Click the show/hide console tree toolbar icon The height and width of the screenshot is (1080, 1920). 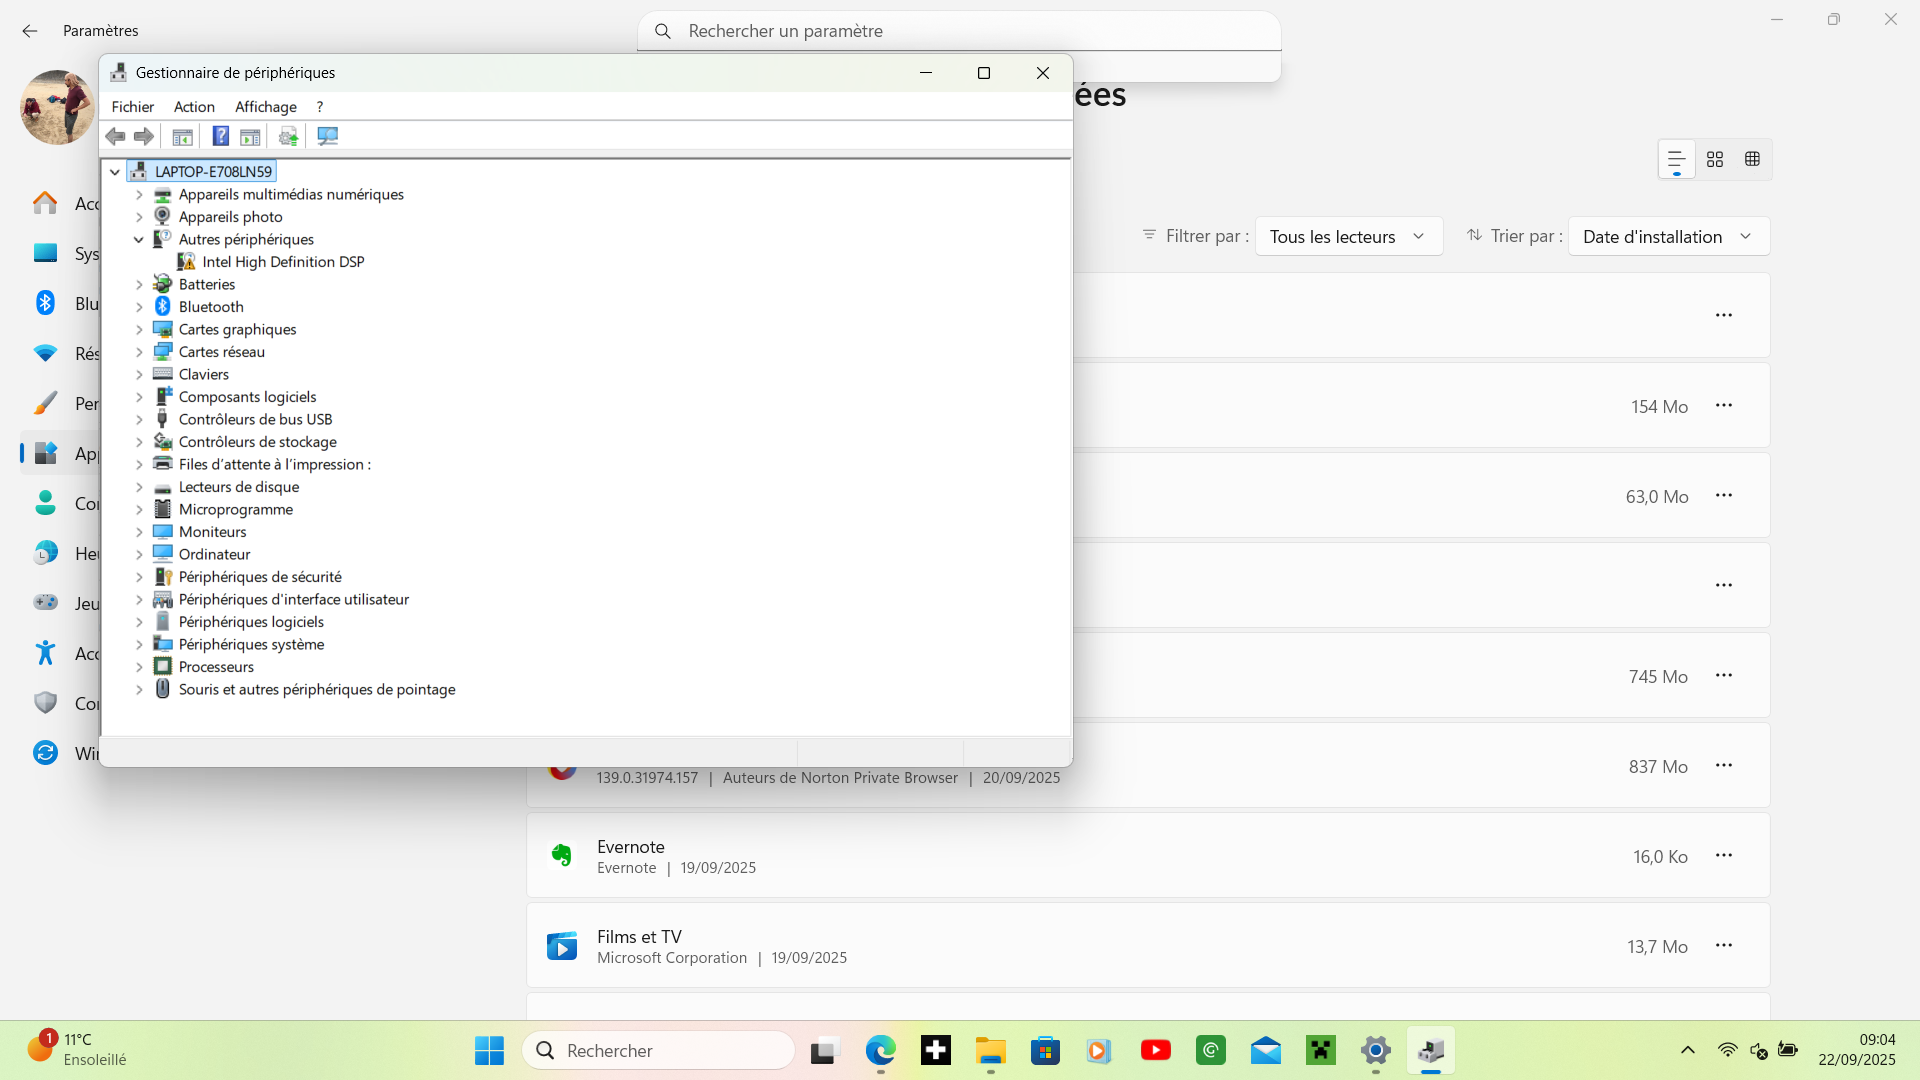[x=182, y=136]
